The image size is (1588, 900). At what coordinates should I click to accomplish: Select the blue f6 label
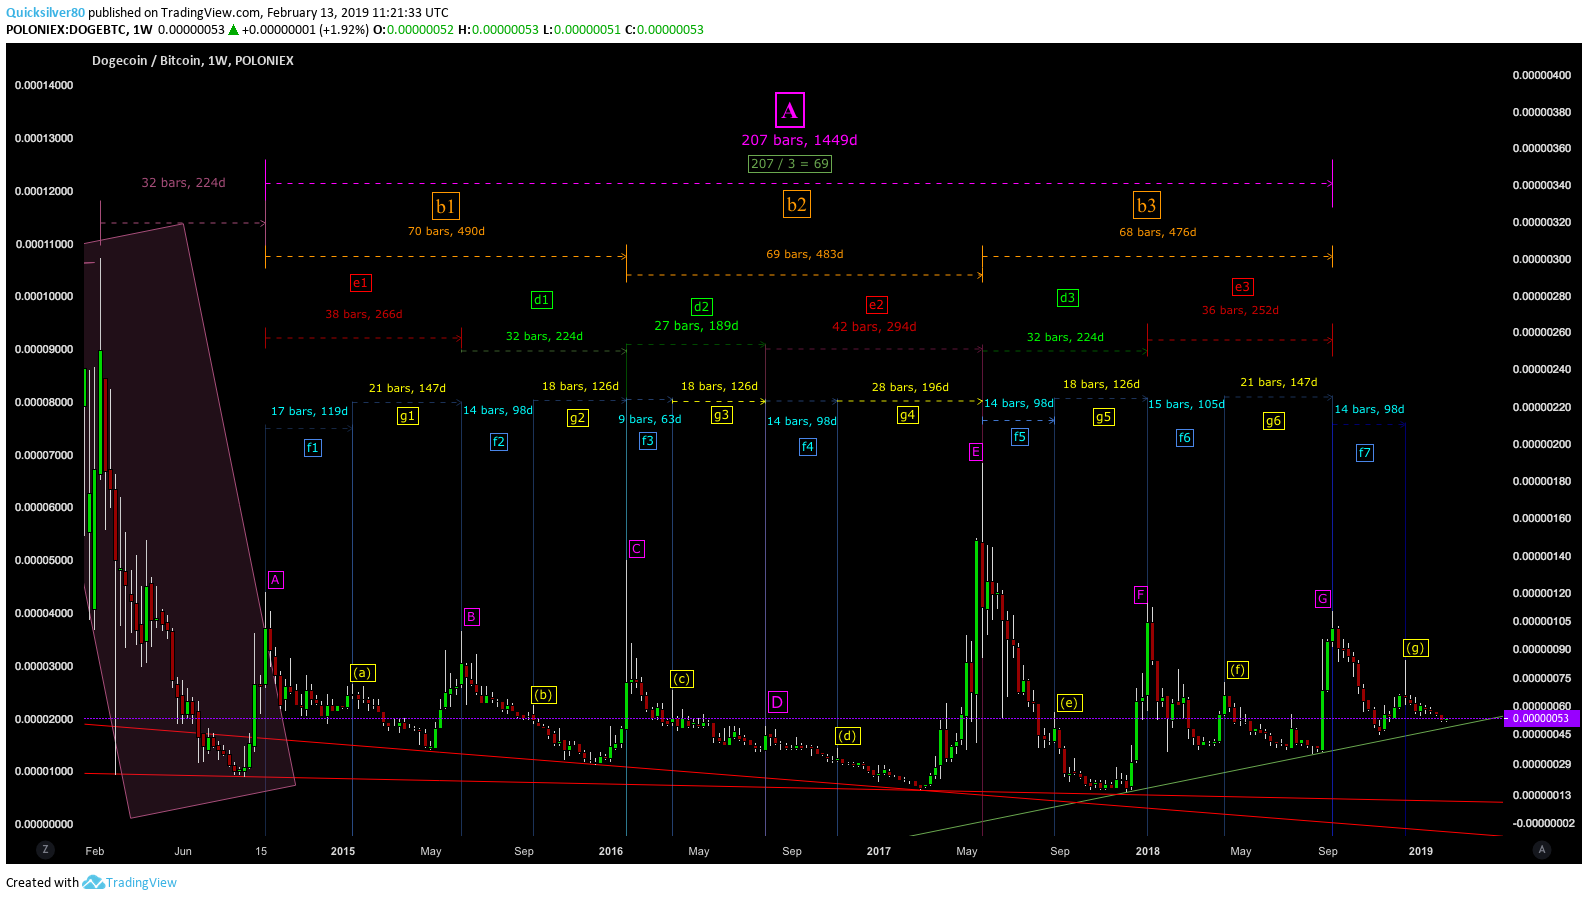click(x=1184, y=438)
